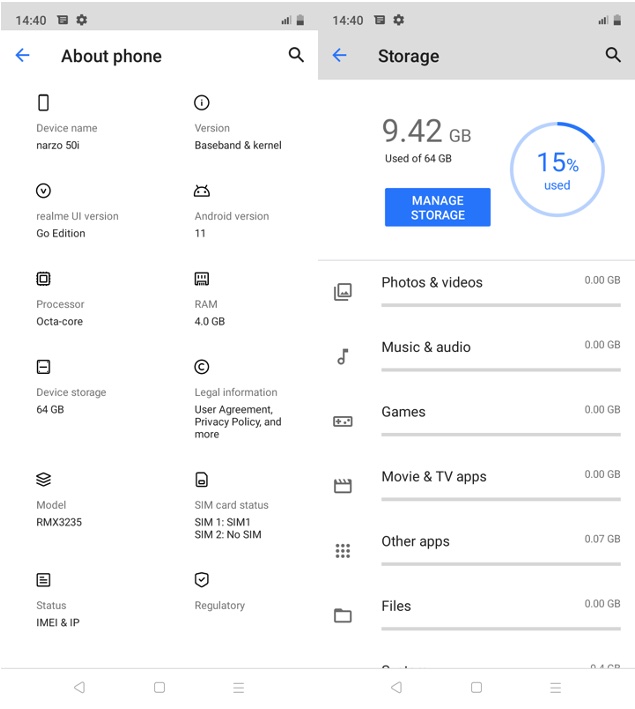Tap the Regulatory shield icon
Viewport: 635px width, 709px height.
(202, 579)
